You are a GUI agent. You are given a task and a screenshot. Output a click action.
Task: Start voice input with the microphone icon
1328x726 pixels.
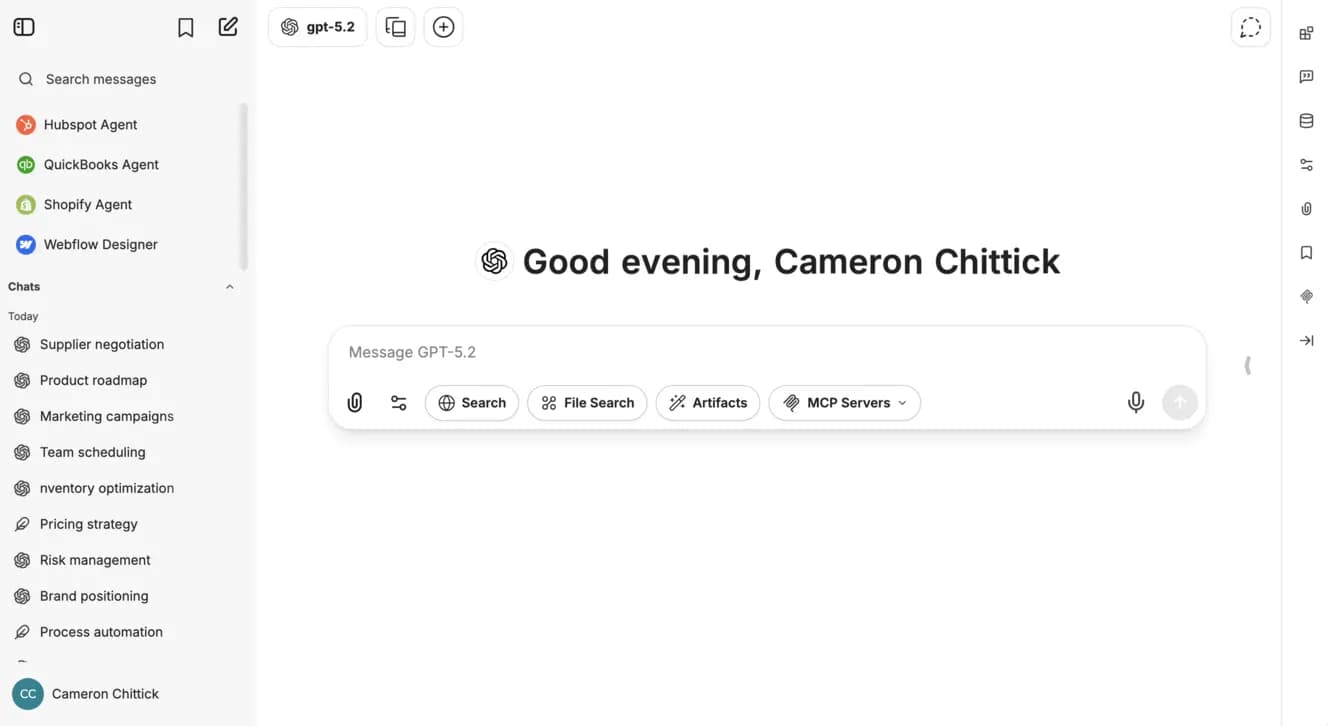1136,402
